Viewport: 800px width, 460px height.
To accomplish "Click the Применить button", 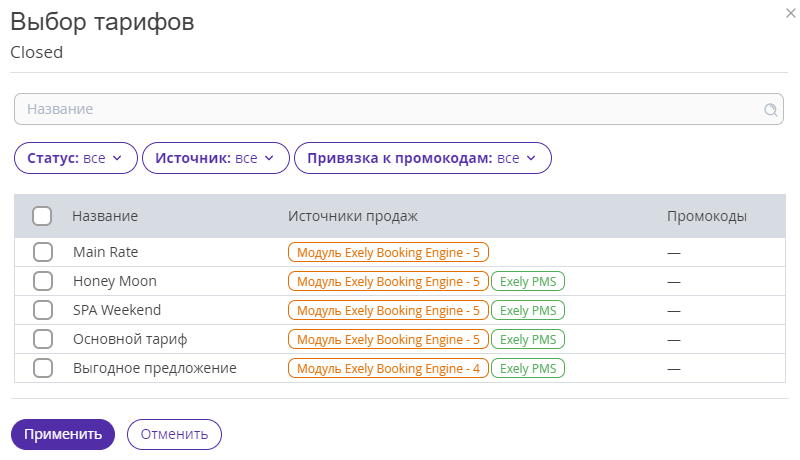I will [63, 435].
